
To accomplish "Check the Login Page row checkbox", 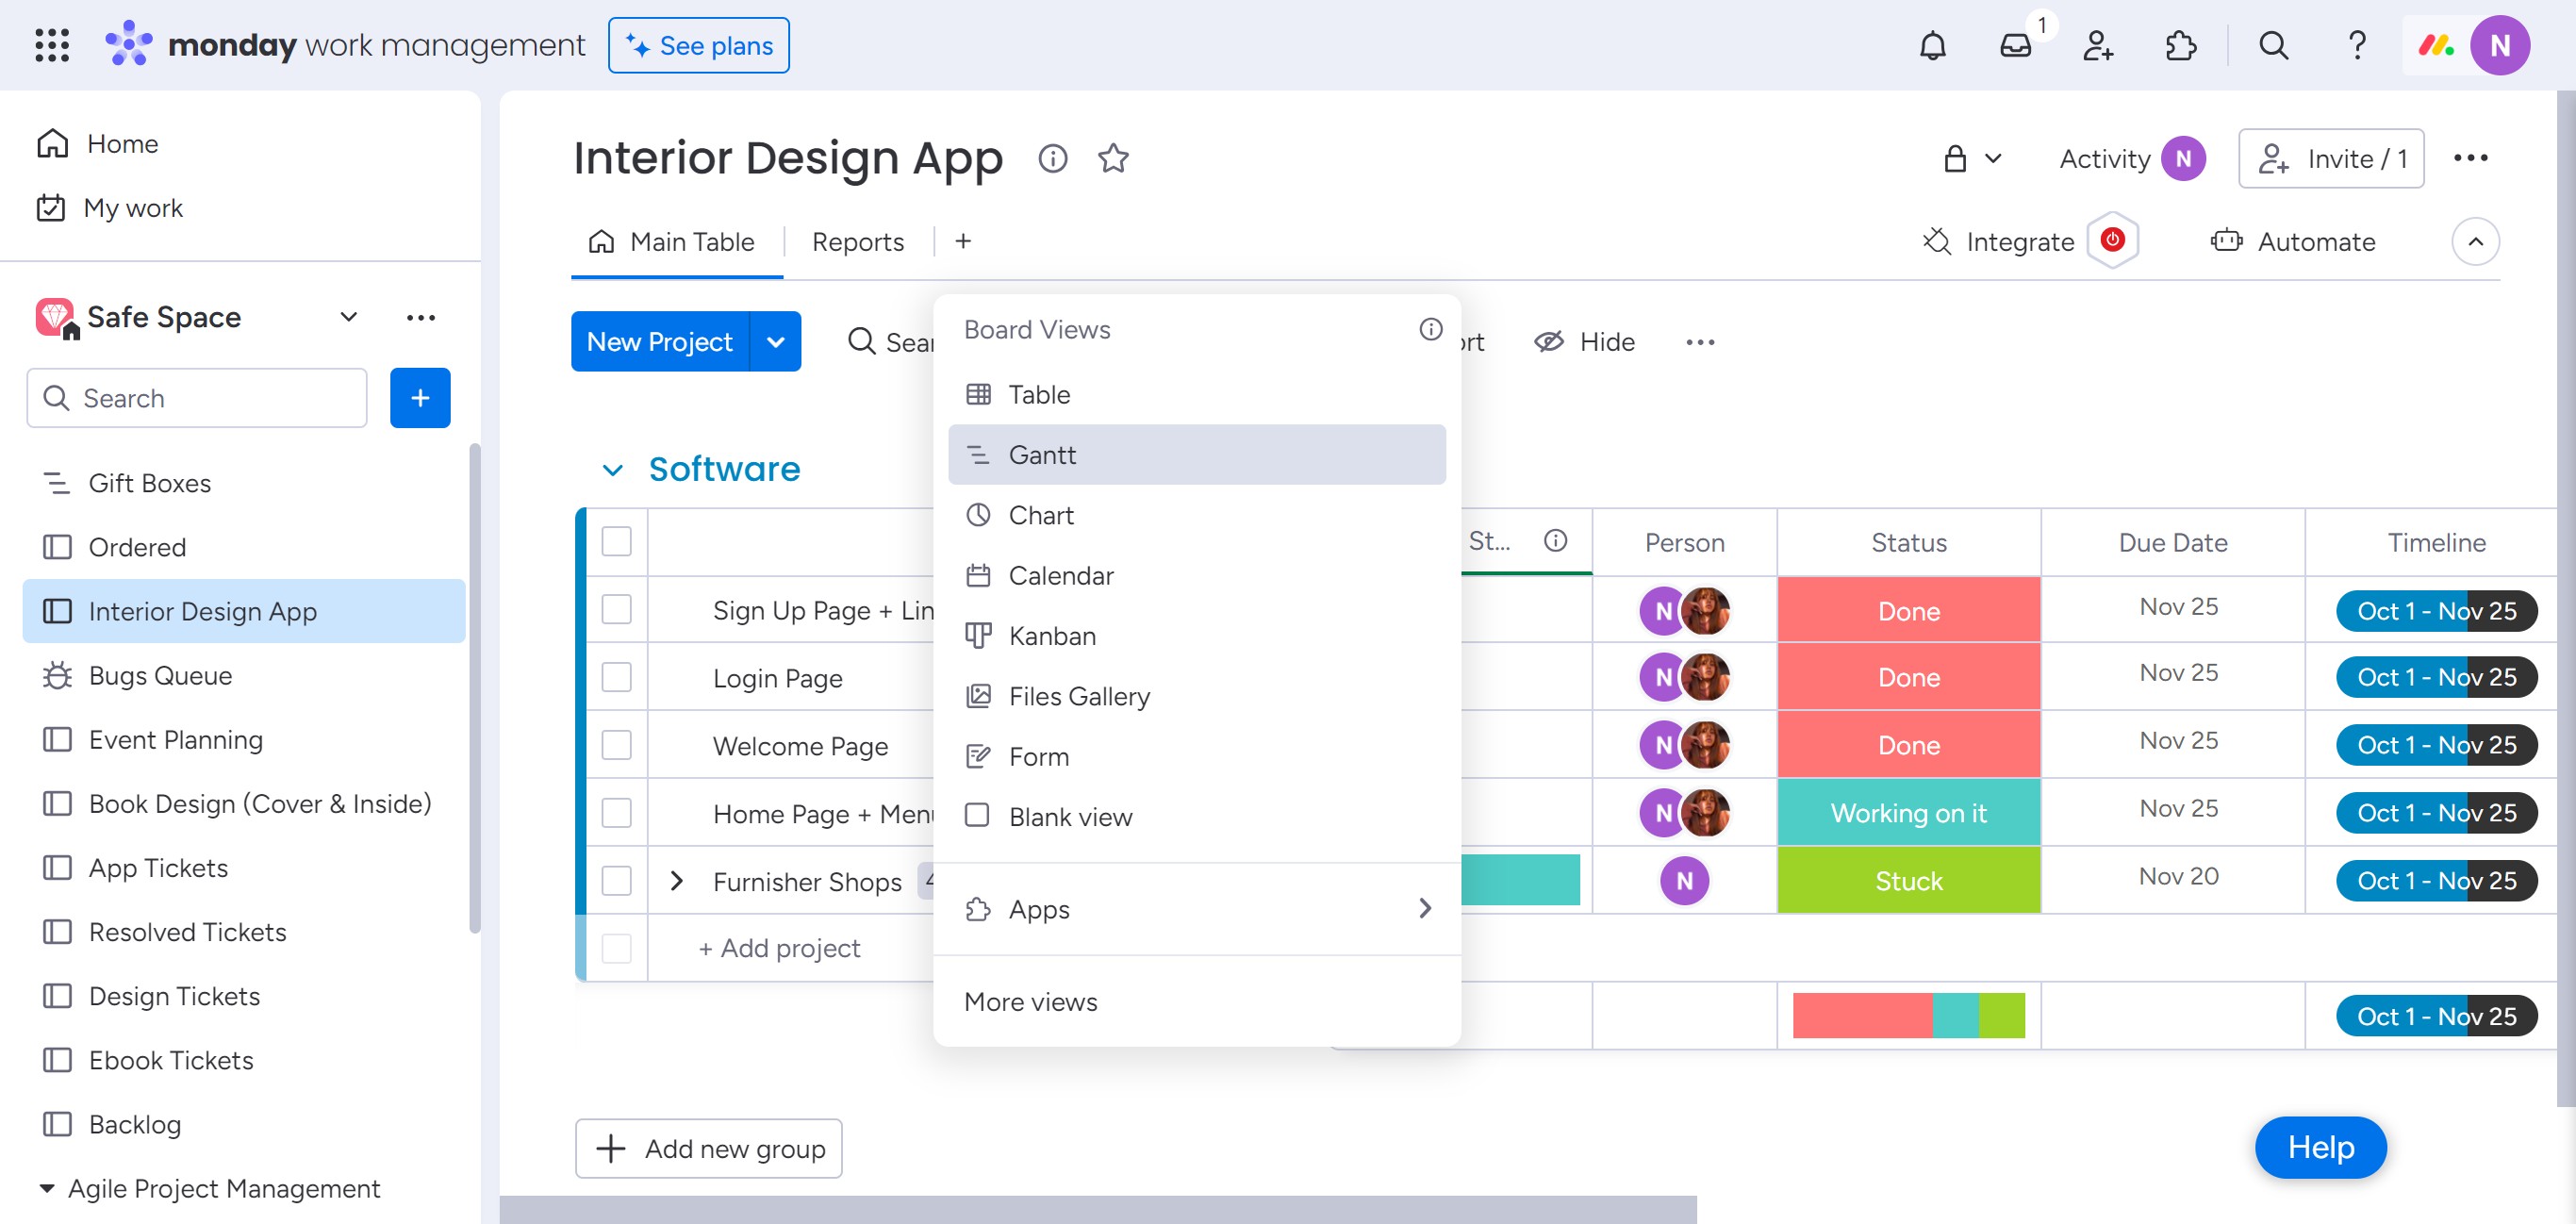I will 616,677.
